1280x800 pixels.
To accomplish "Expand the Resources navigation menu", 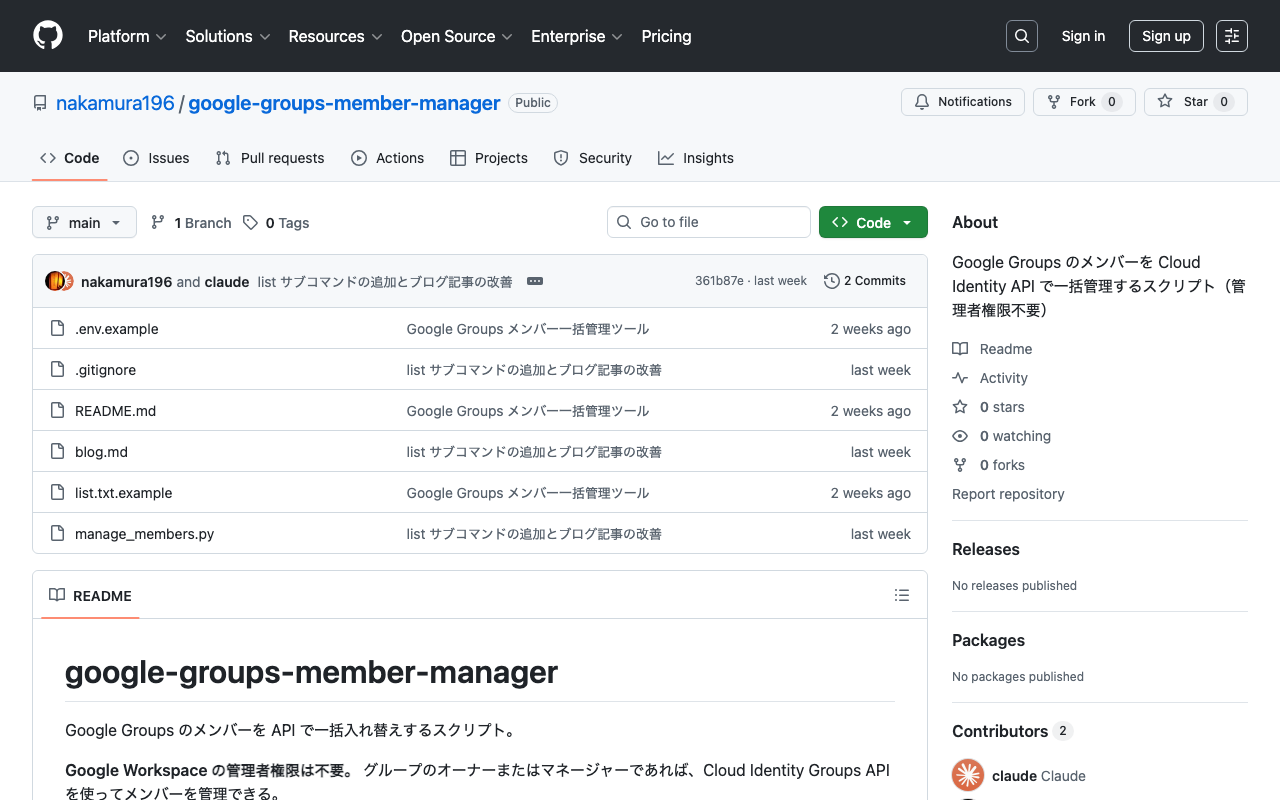I will 334,36.
